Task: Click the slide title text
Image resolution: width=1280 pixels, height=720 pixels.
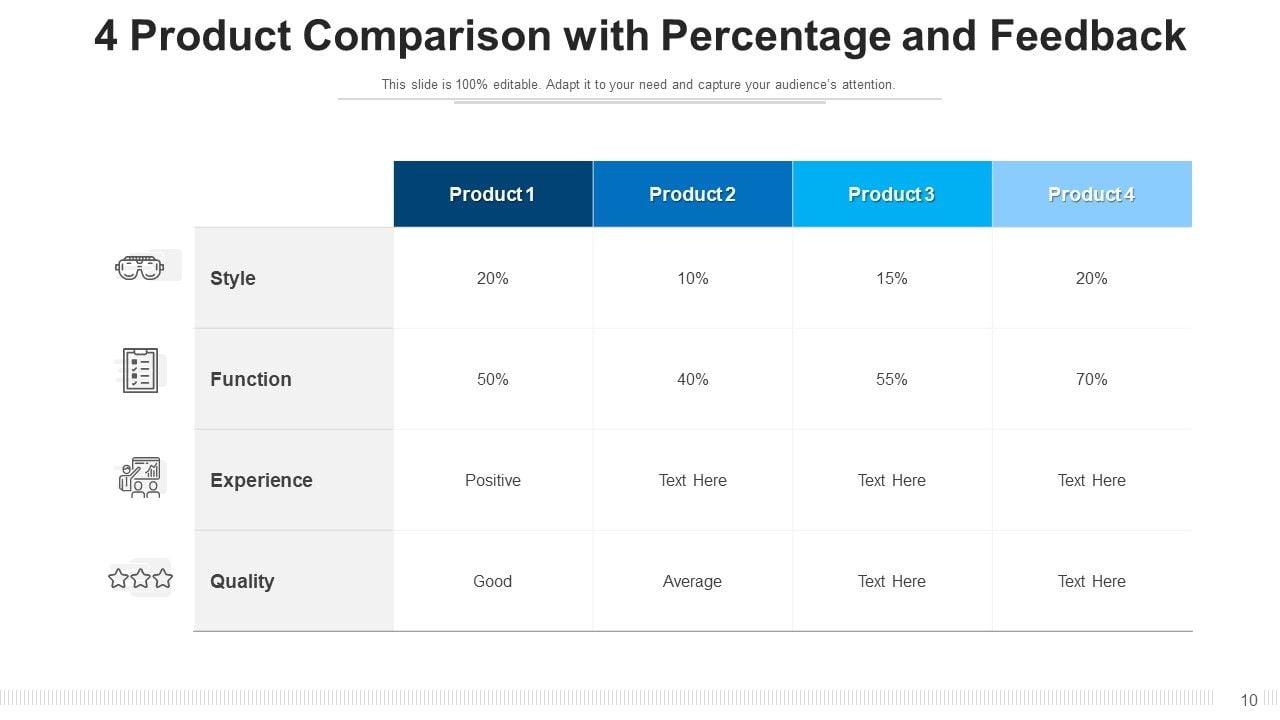Action: pos(640,37)
